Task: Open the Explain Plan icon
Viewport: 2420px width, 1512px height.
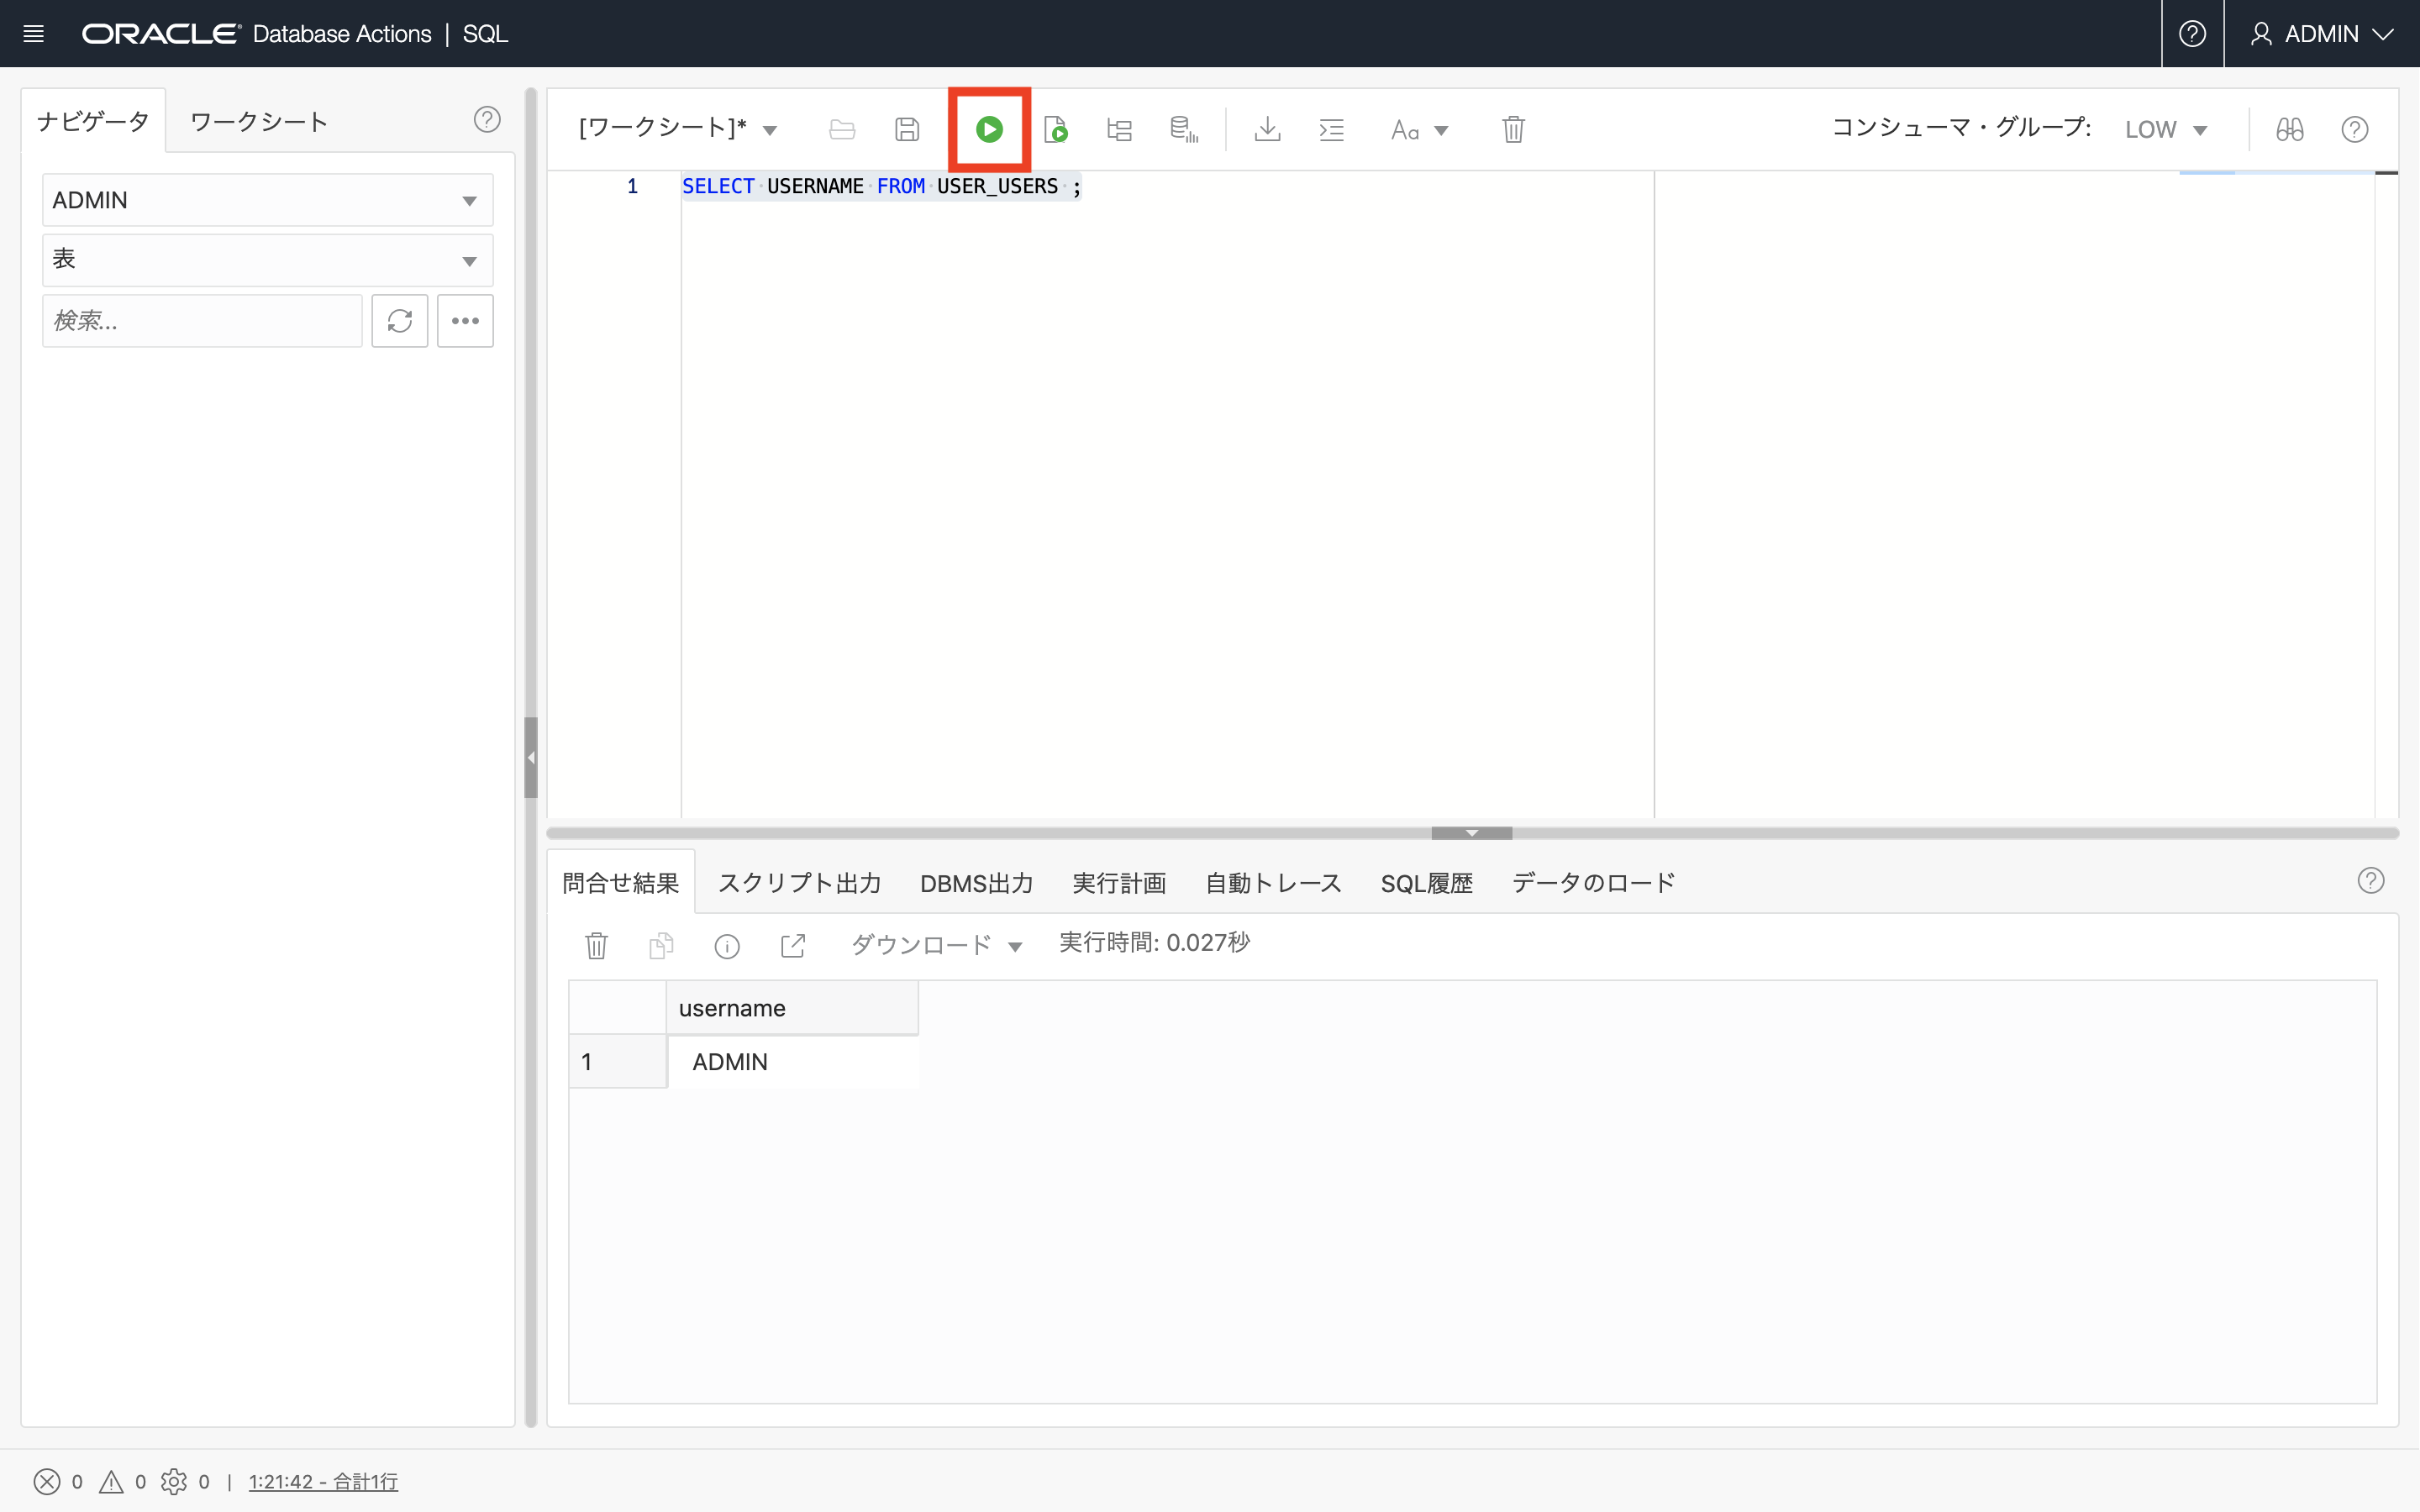Action: [x=1119, y=129]
